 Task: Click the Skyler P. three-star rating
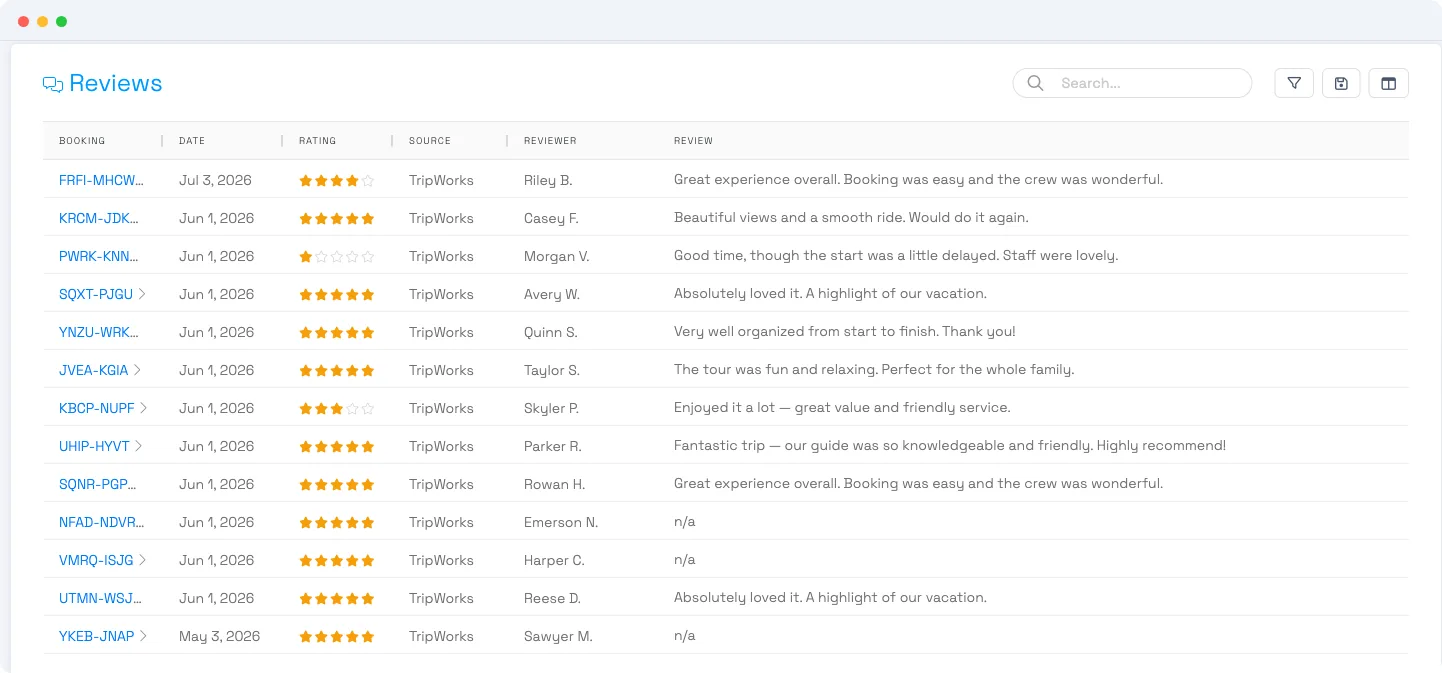click(x=337, y=409)
